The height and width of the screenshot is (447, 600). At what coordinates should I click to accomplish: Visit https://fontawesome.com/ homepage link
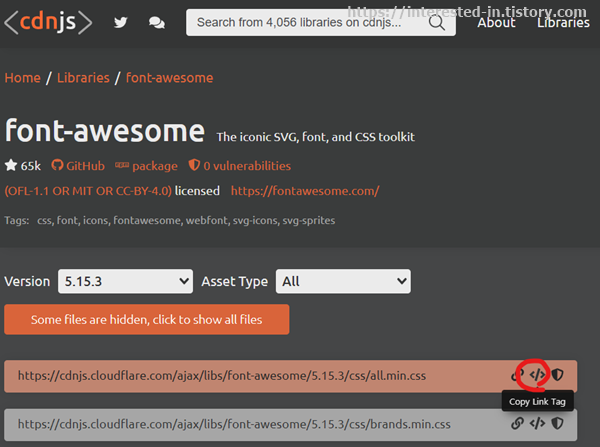click(x=305, y=191)
